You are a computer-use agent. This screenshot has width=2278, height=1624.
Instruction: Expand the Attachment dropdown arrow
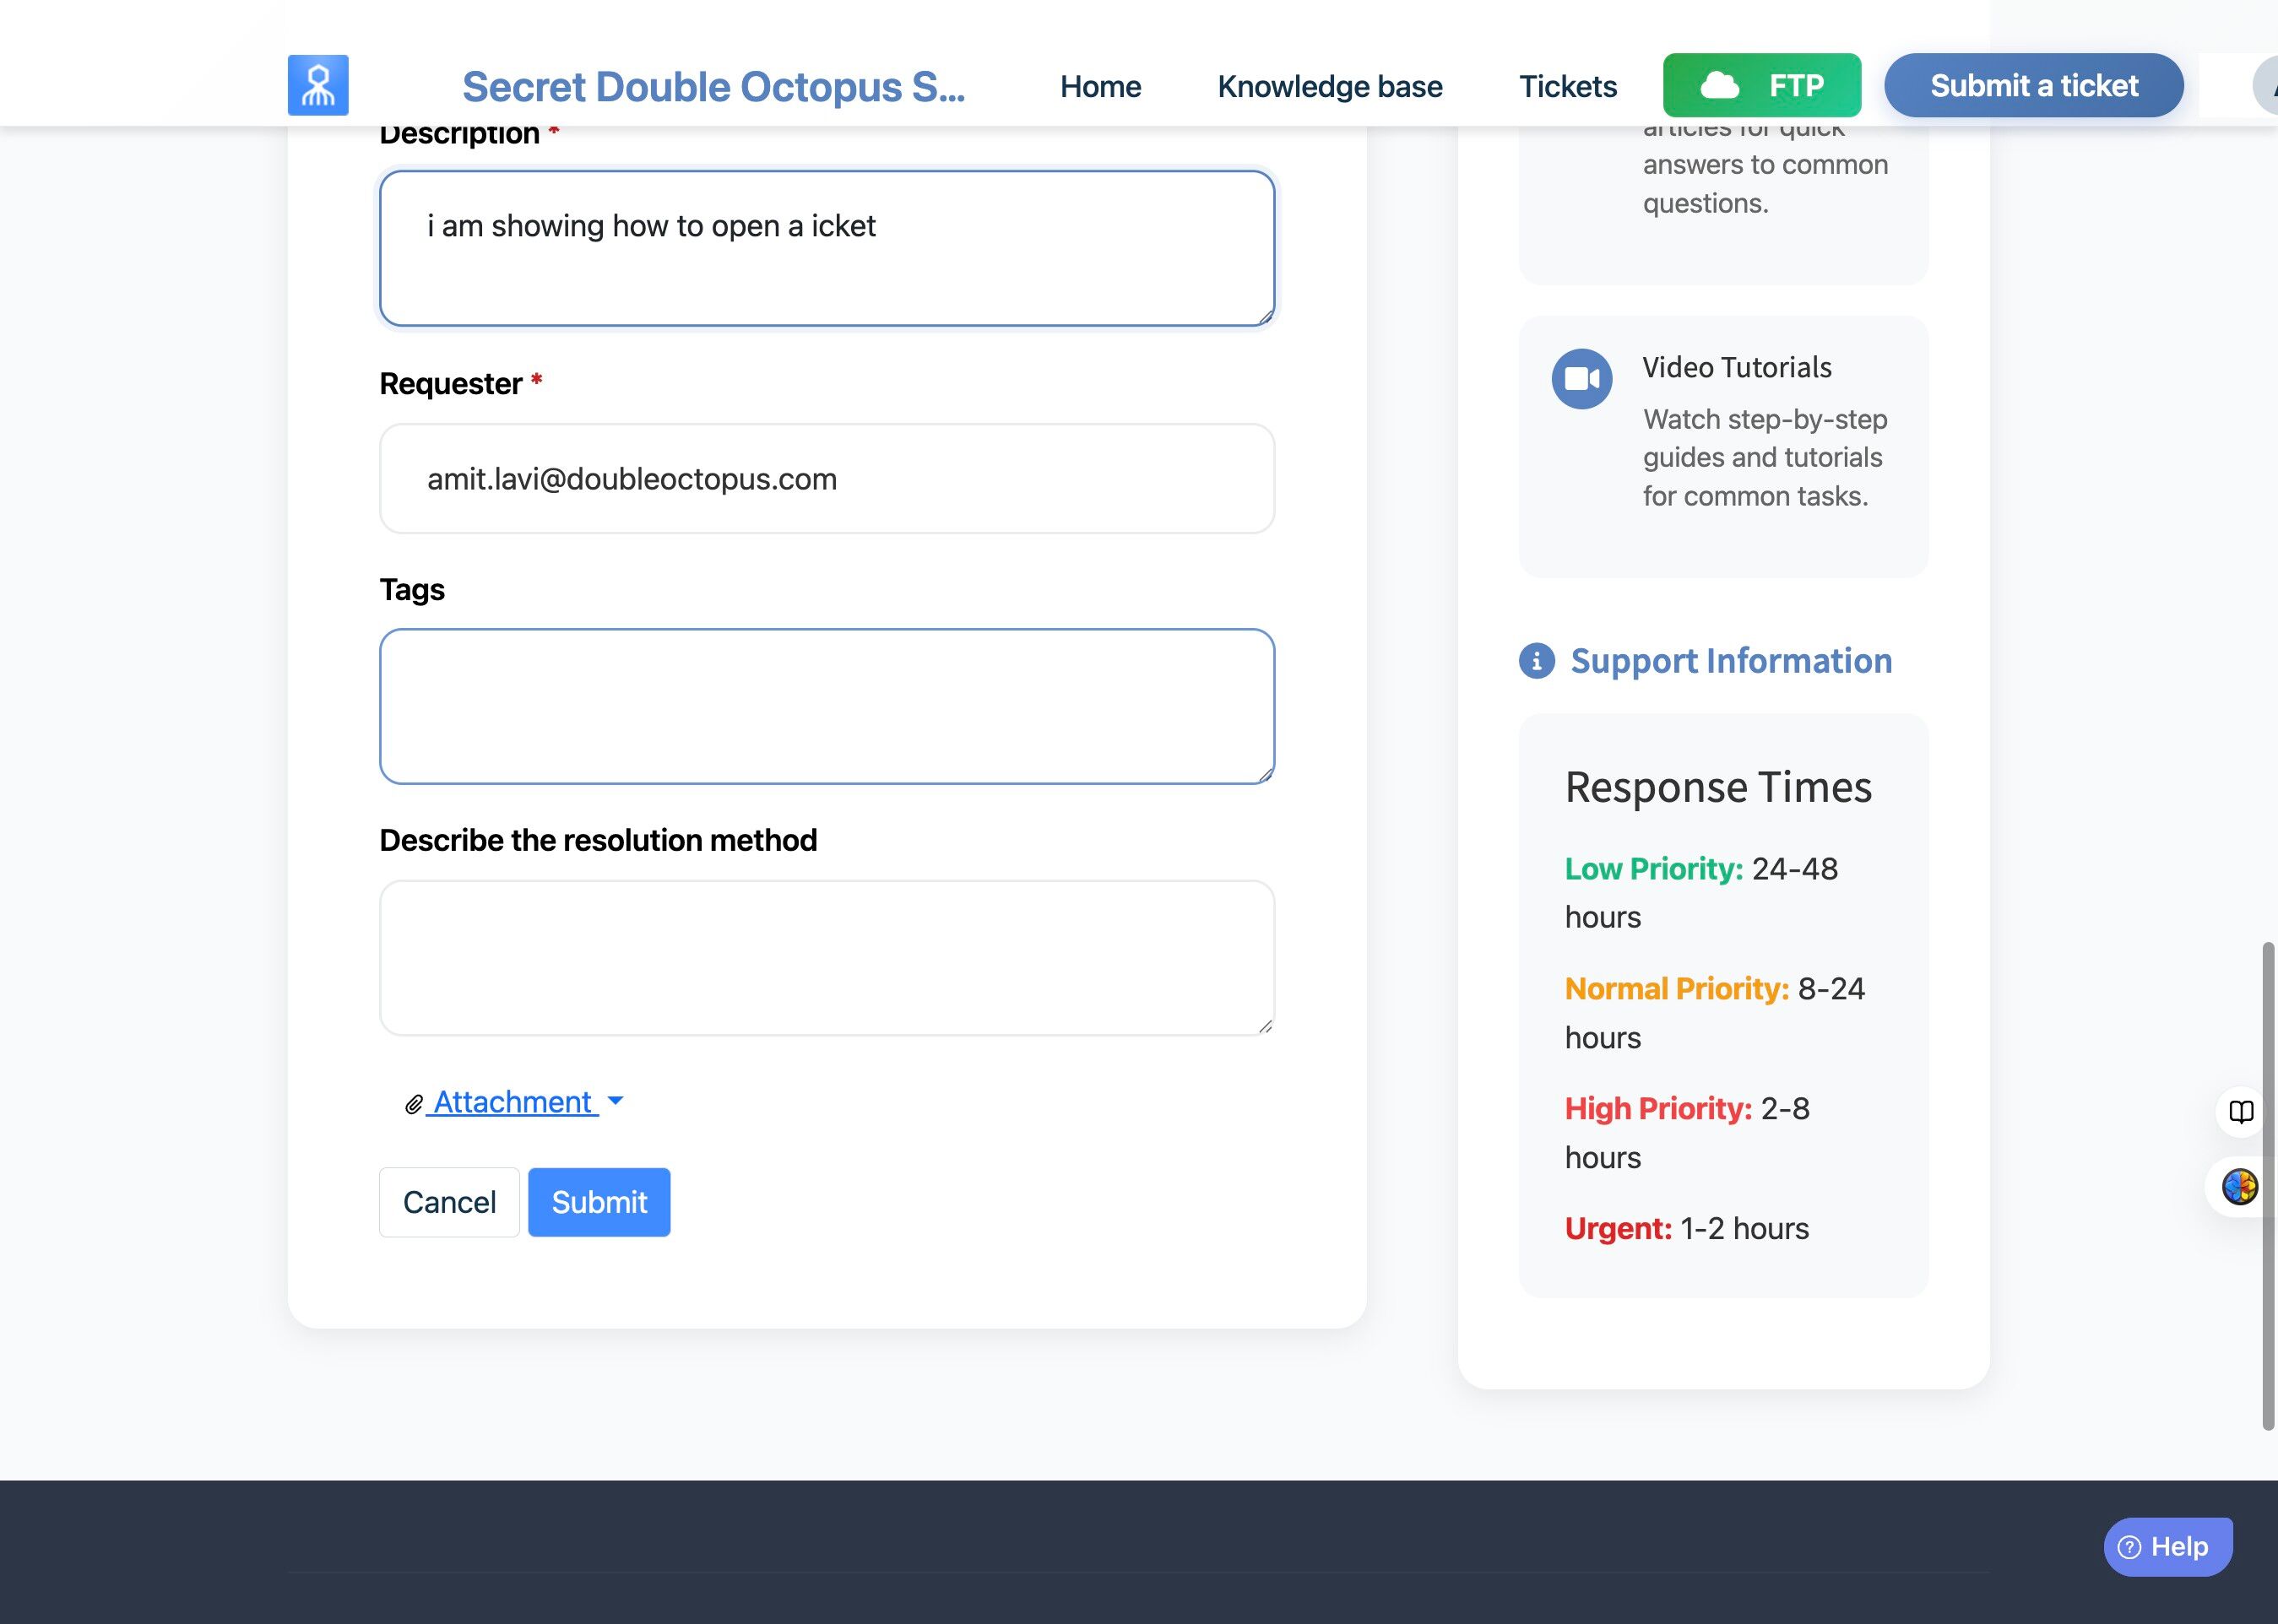click(616, 1101)
